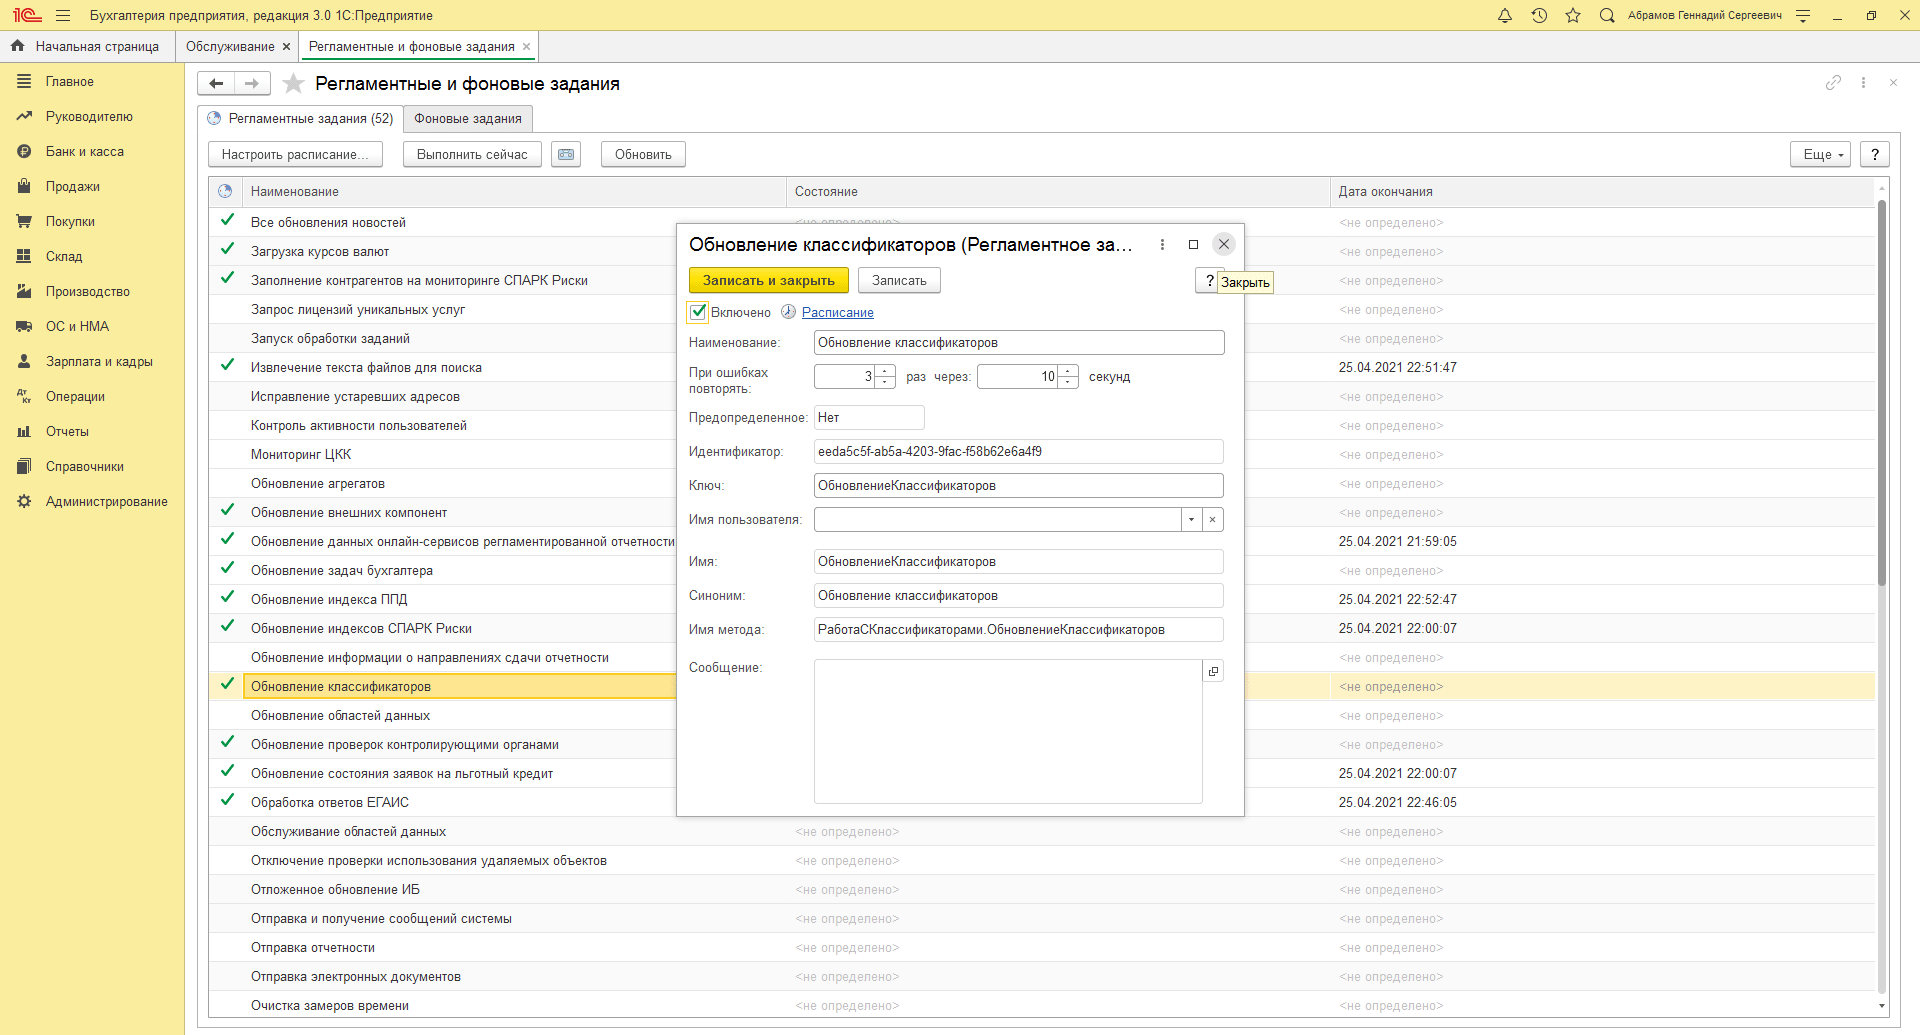
Task: Click Записать и закрыть in dialog
Action: pyautogui.click(x=768, y=281)
